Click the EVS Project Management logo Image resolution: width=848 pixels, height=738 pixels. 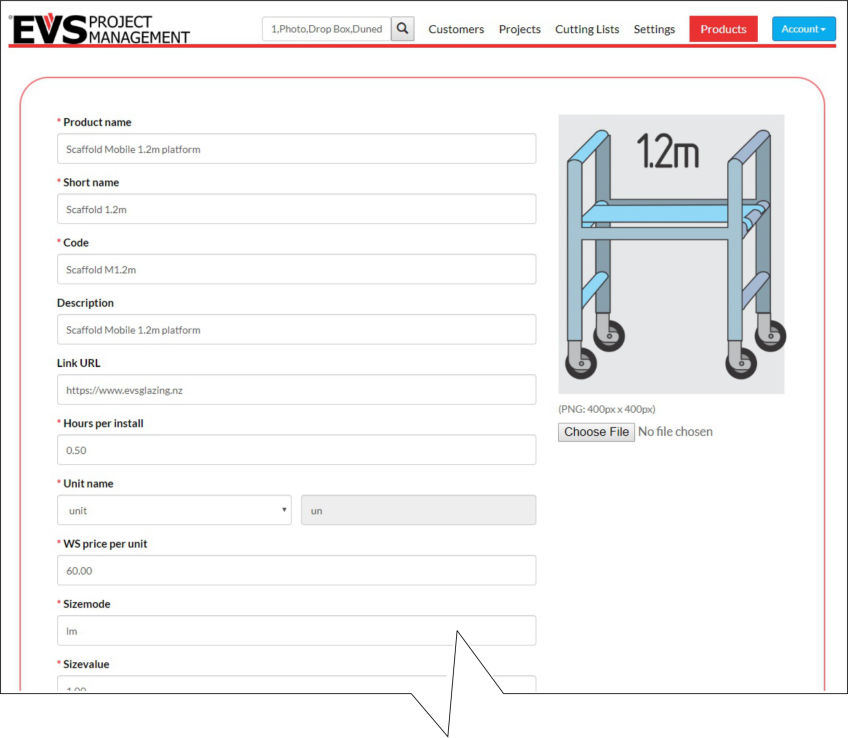(100, 29)
